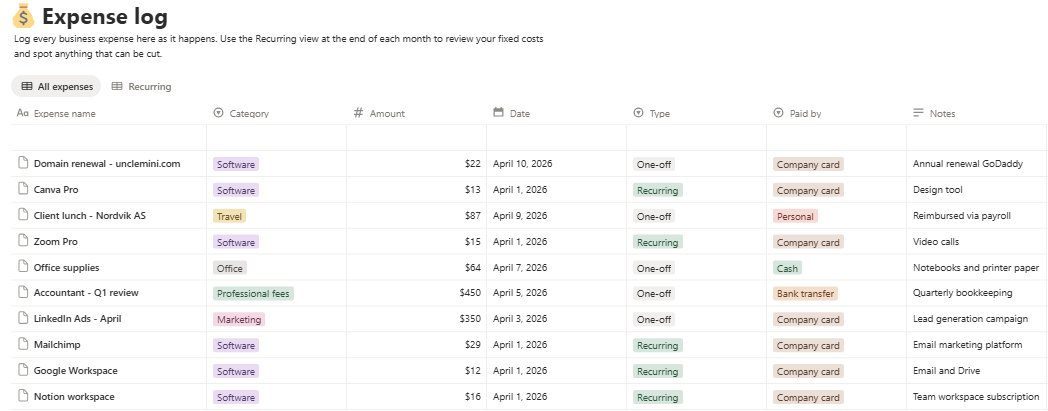
Task: Click the table icon on Recurring tab
Action: click(x=117, y=86)
